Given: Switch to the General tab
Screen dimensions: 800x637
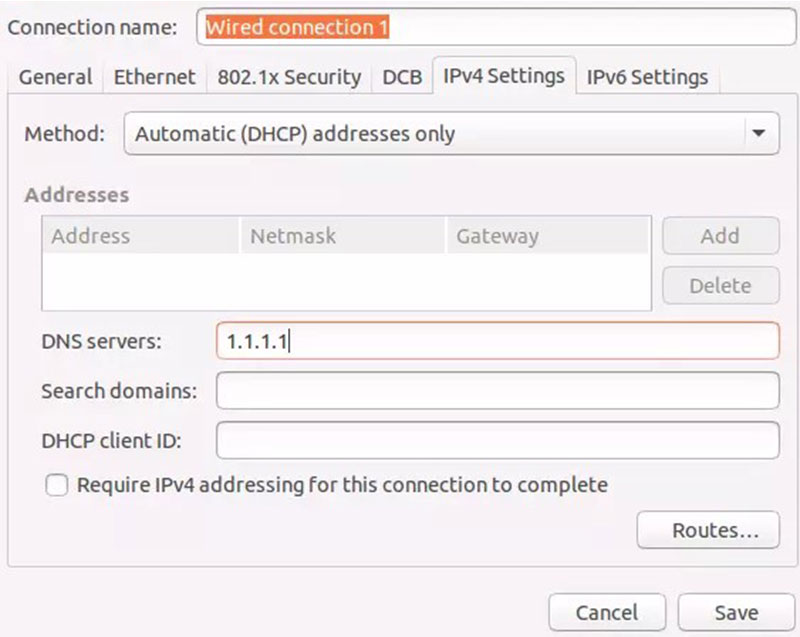Looking at the screenshot, I should click(57, 77).
